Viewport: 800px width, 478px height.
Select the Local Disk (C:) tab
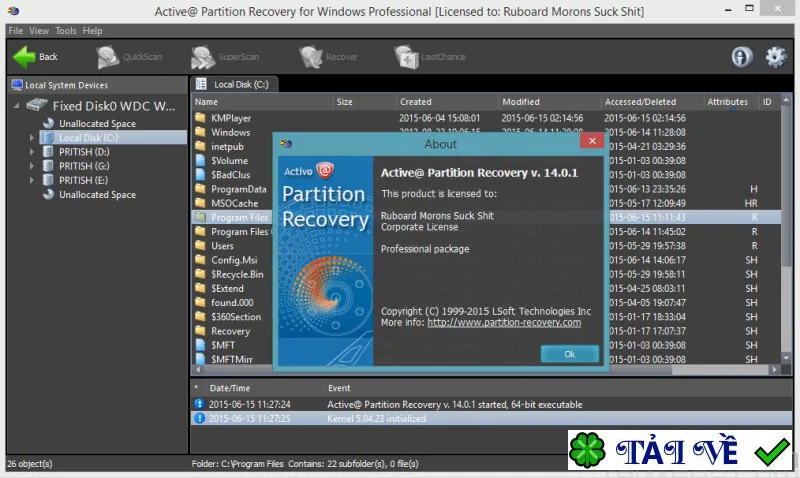pyautogui.click(x=234, y=84)
